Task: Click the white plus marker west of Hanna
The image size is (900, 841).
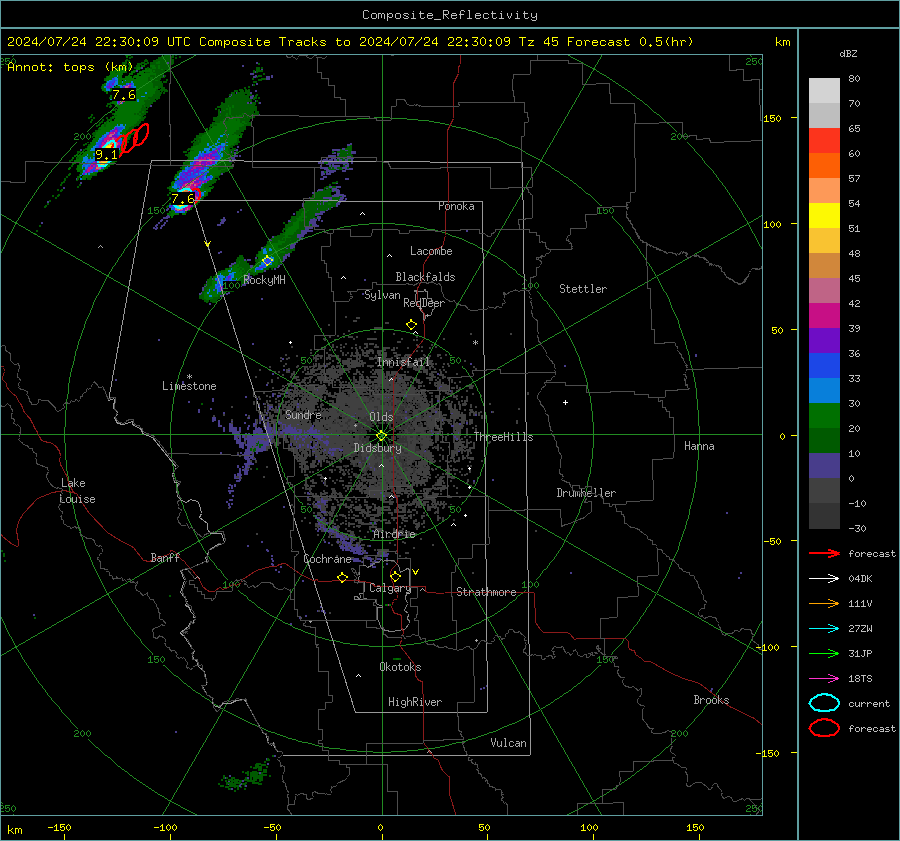Action: (565, 402)
